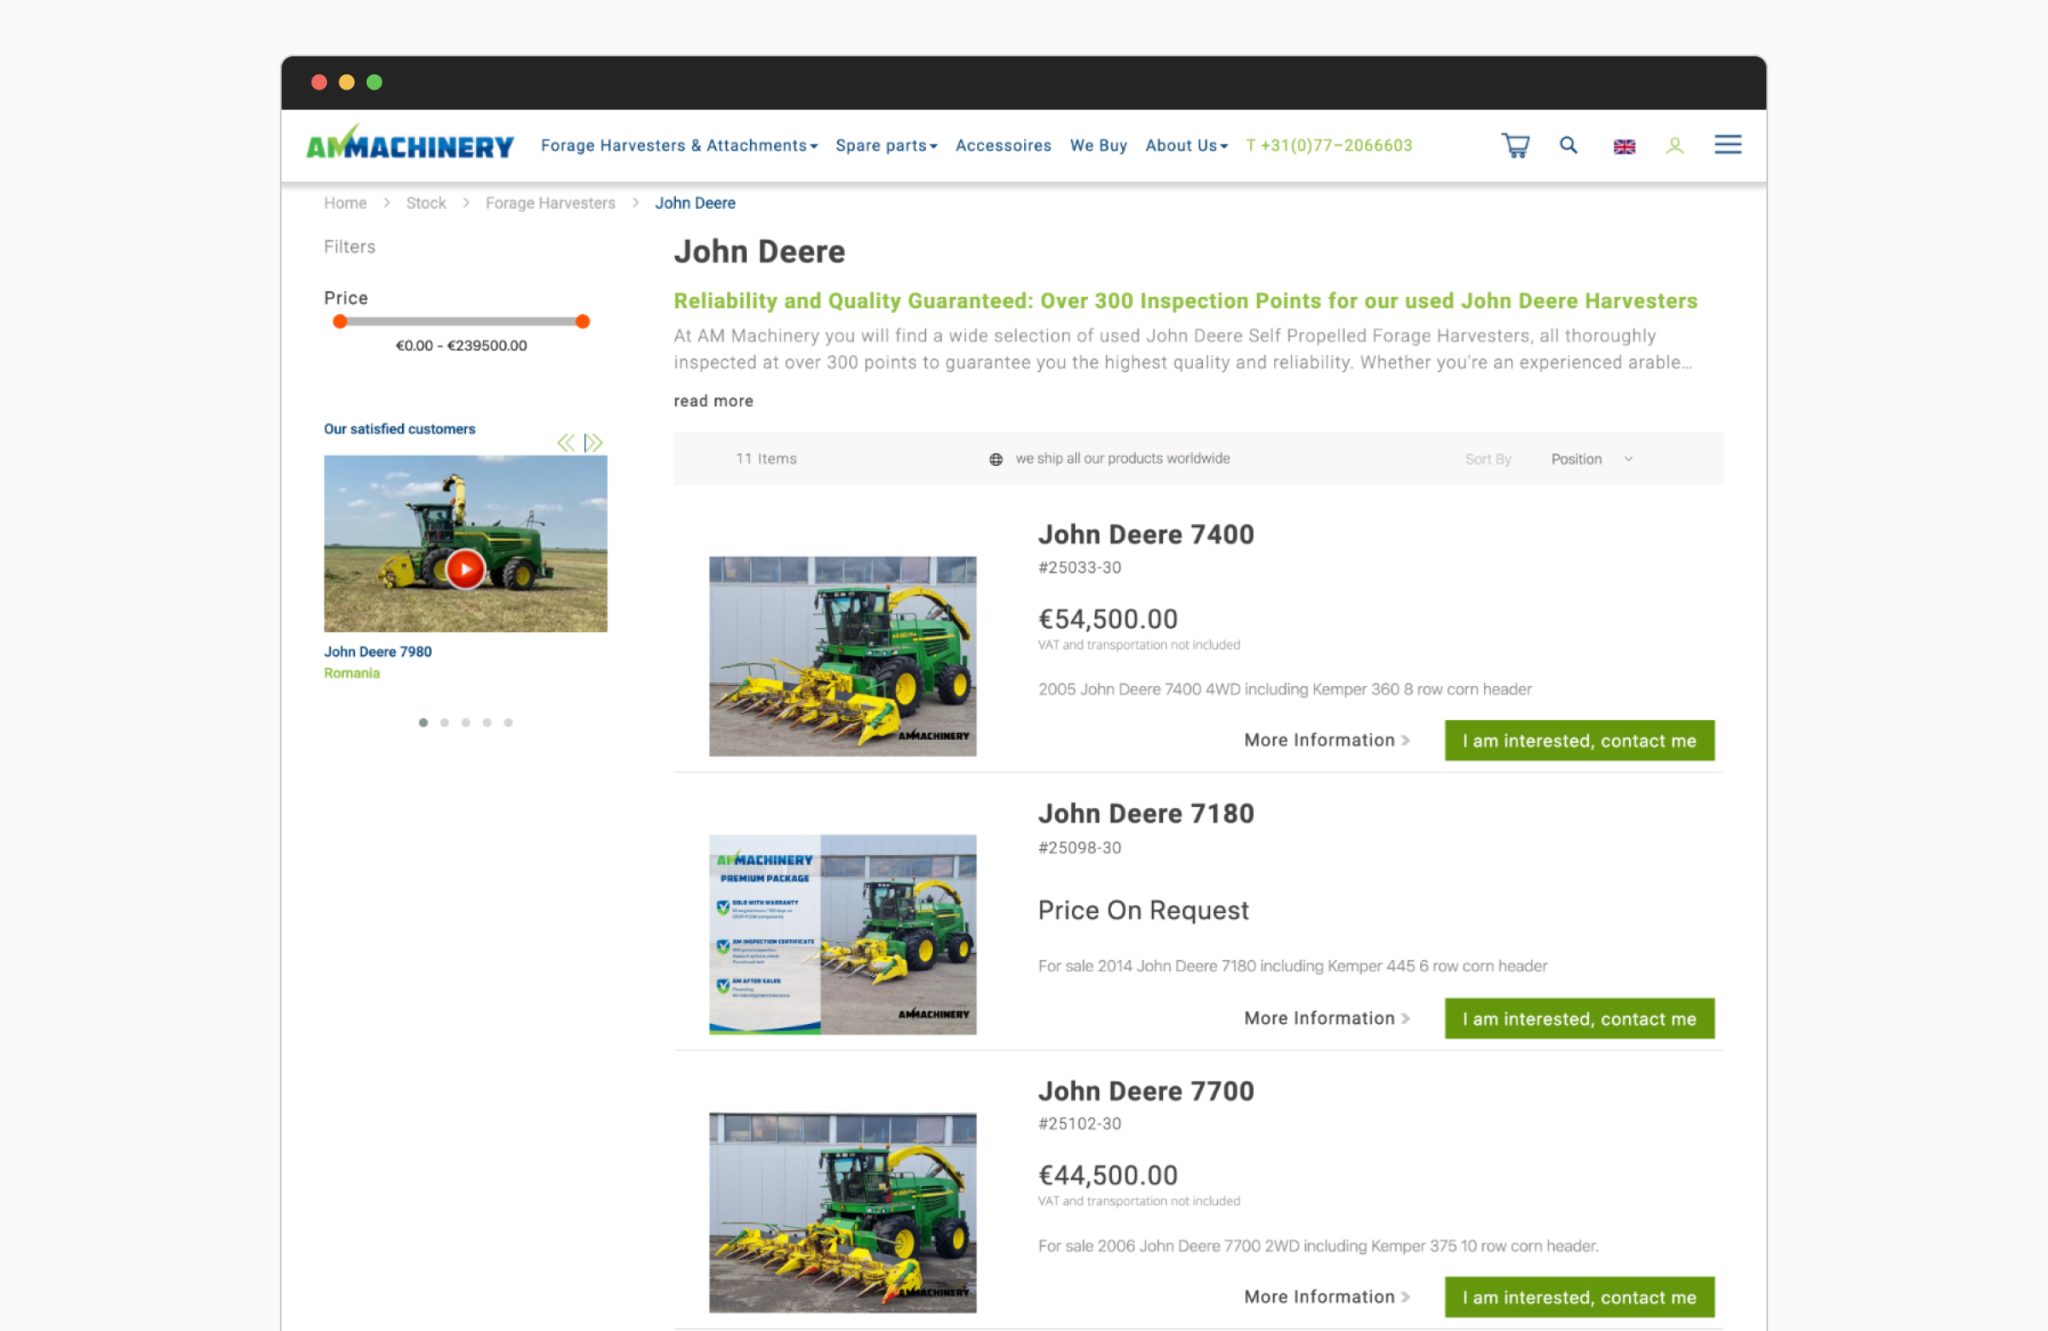The width and height of the screenshot is (2048, 1331).
Task: Click the AM Machinery logo
Action: click(410, 143)
